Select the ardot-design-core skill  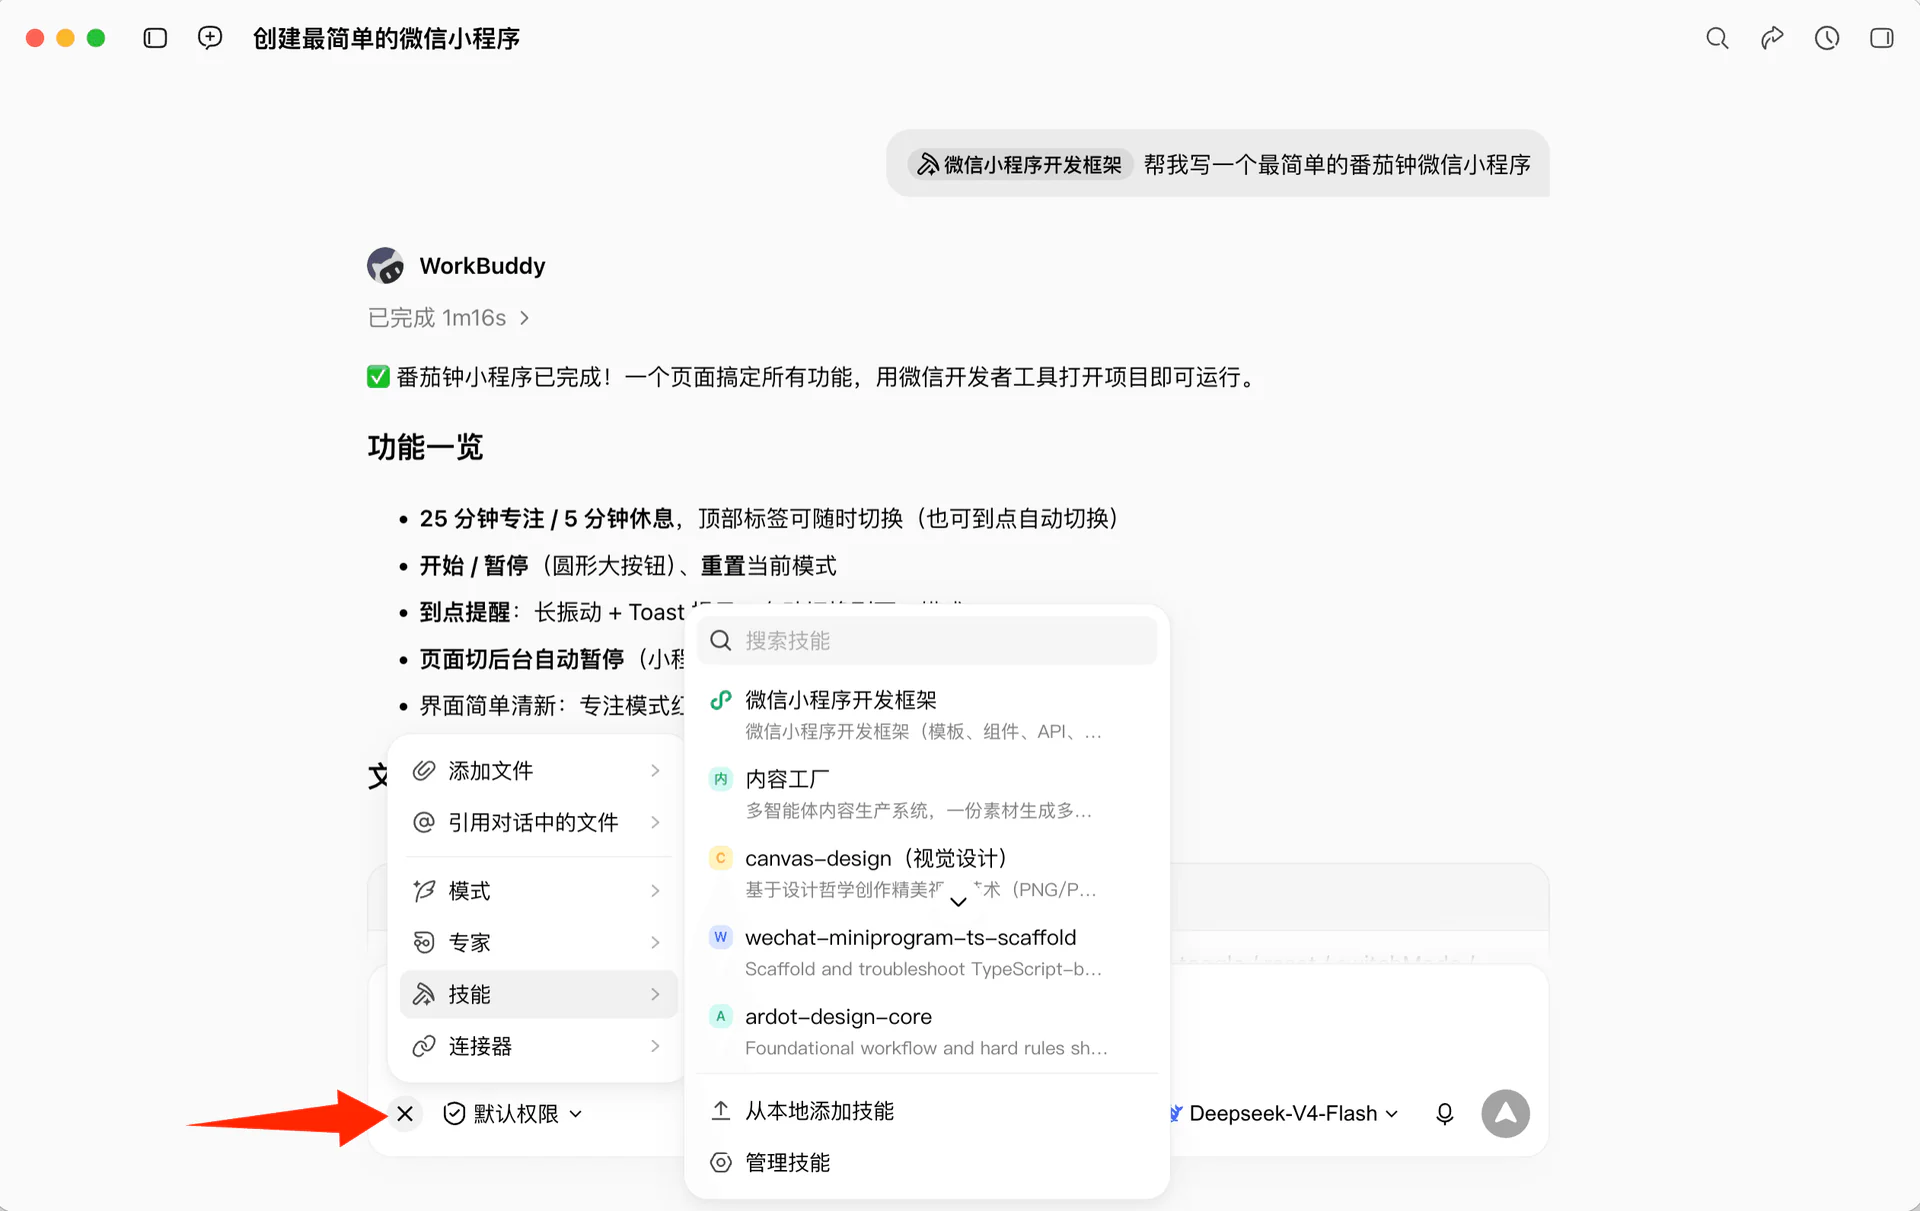coord(927,1031)
